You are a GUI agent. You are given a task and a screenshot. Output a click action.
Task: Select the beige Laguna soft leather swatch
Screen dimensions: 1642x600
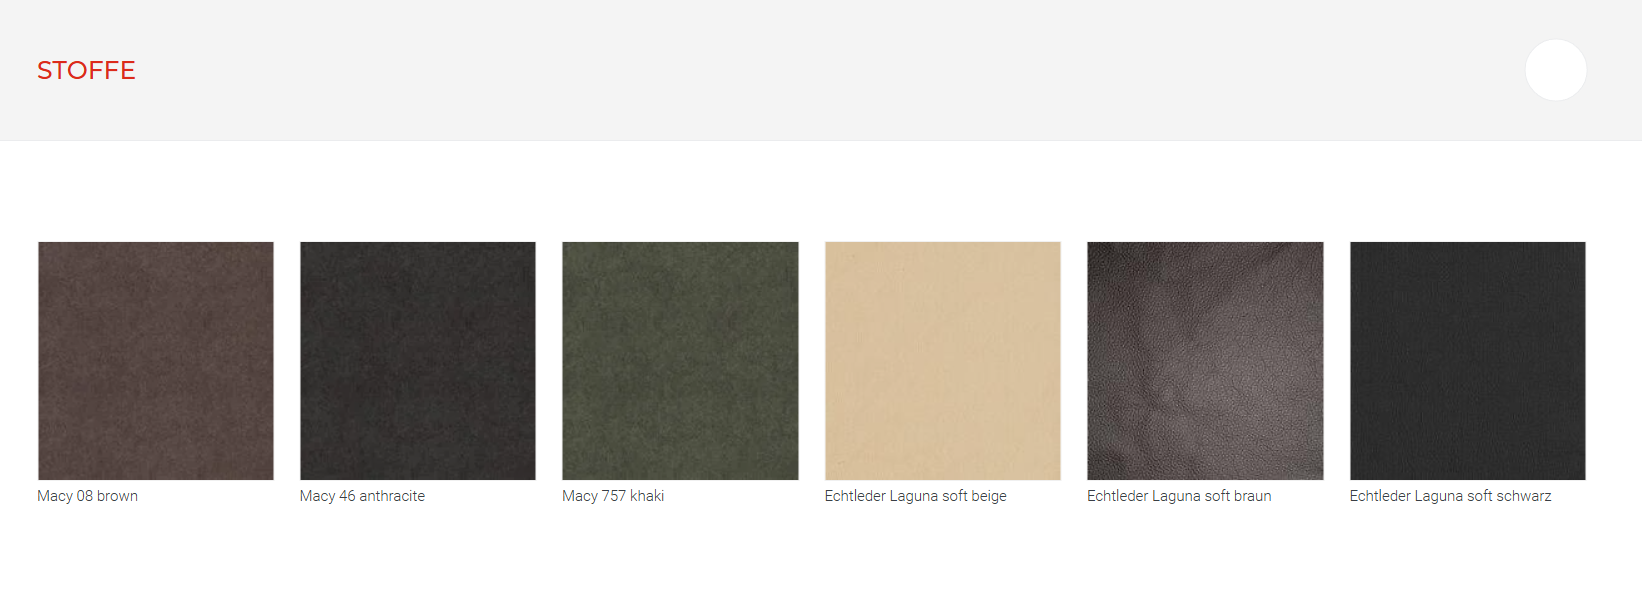(942, 361)
